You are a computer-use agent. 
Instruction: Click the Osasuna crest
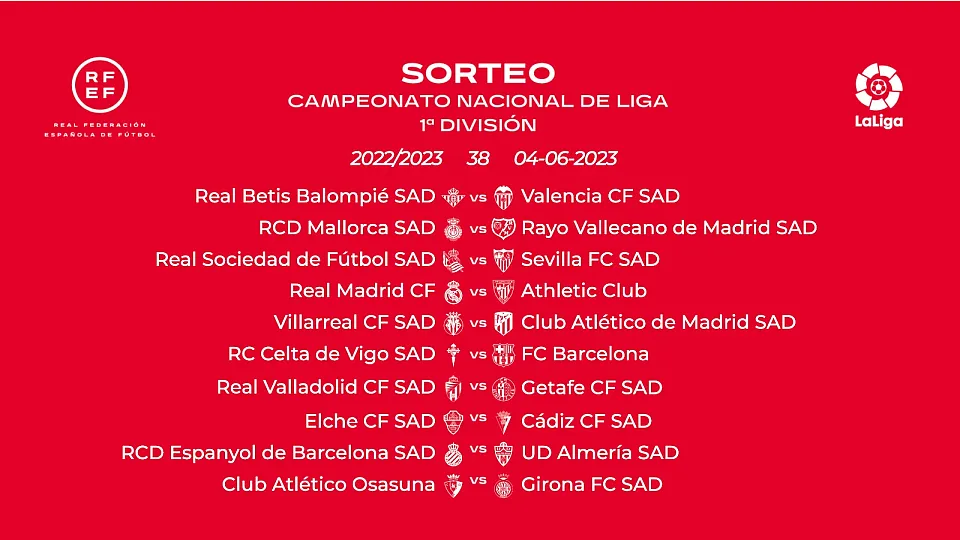pos(453,486)
